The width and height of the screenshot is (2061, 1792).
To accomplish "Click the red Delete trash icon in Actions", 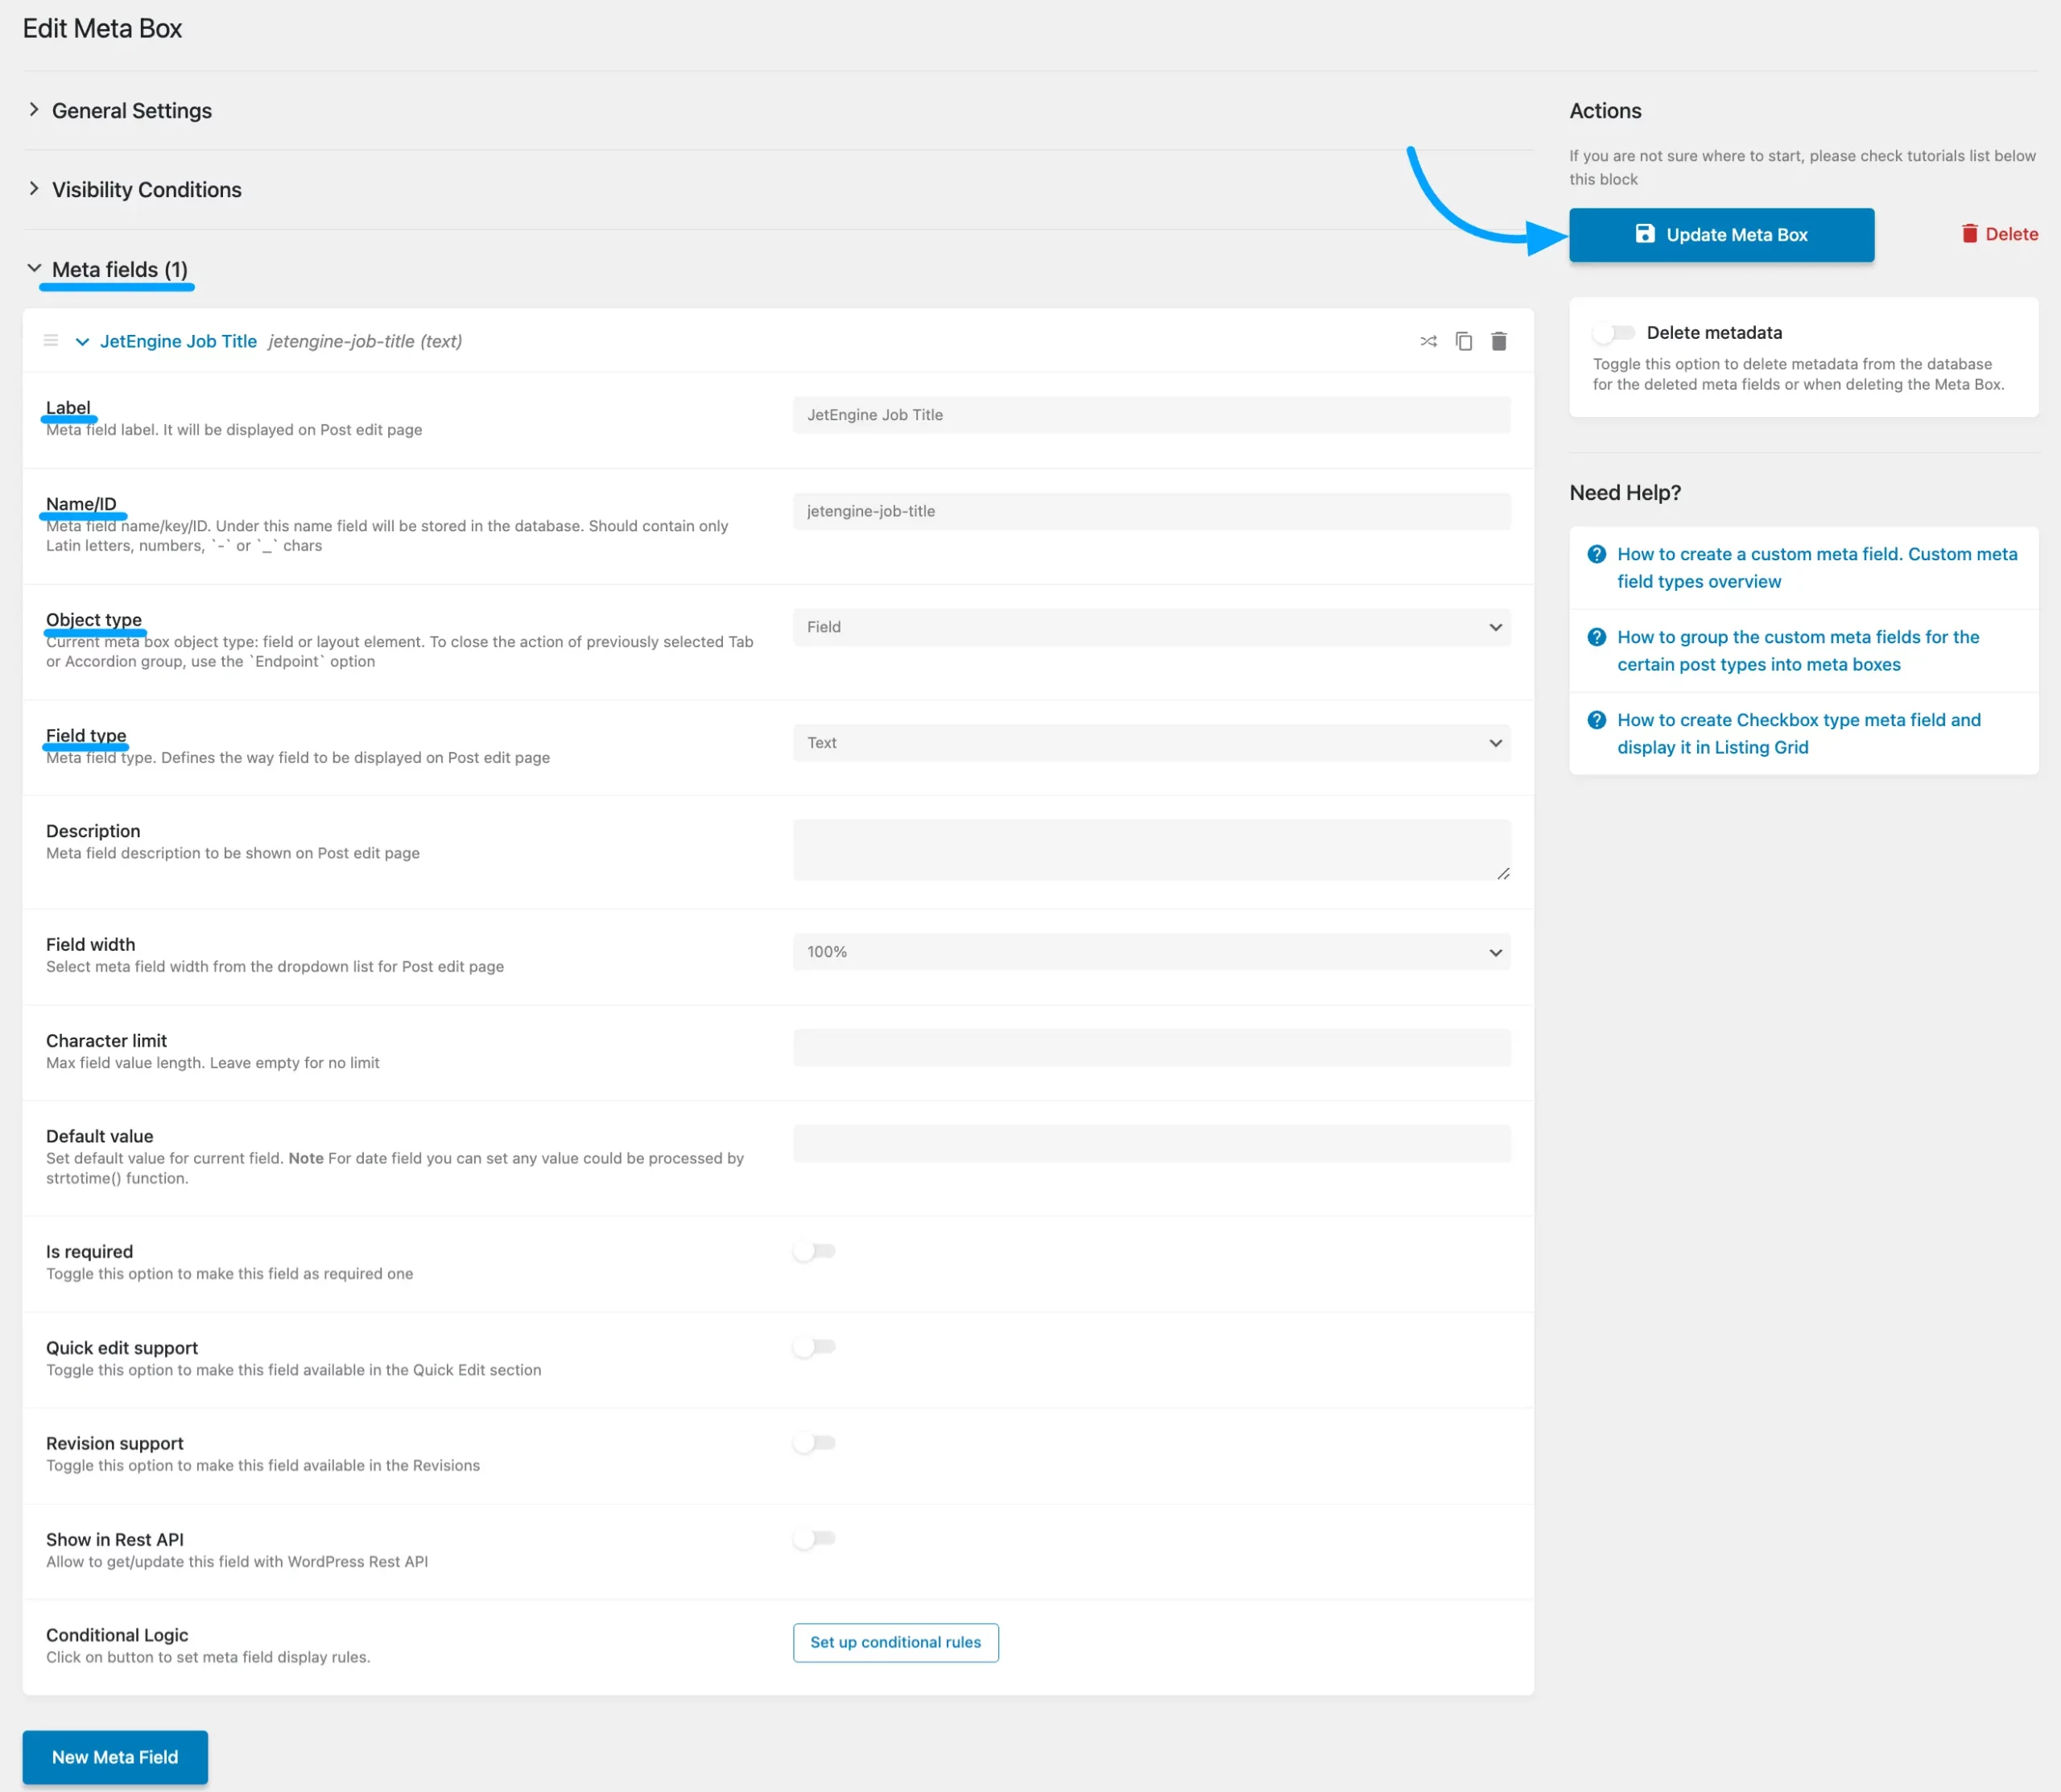I will click(x=1969, y=234).
